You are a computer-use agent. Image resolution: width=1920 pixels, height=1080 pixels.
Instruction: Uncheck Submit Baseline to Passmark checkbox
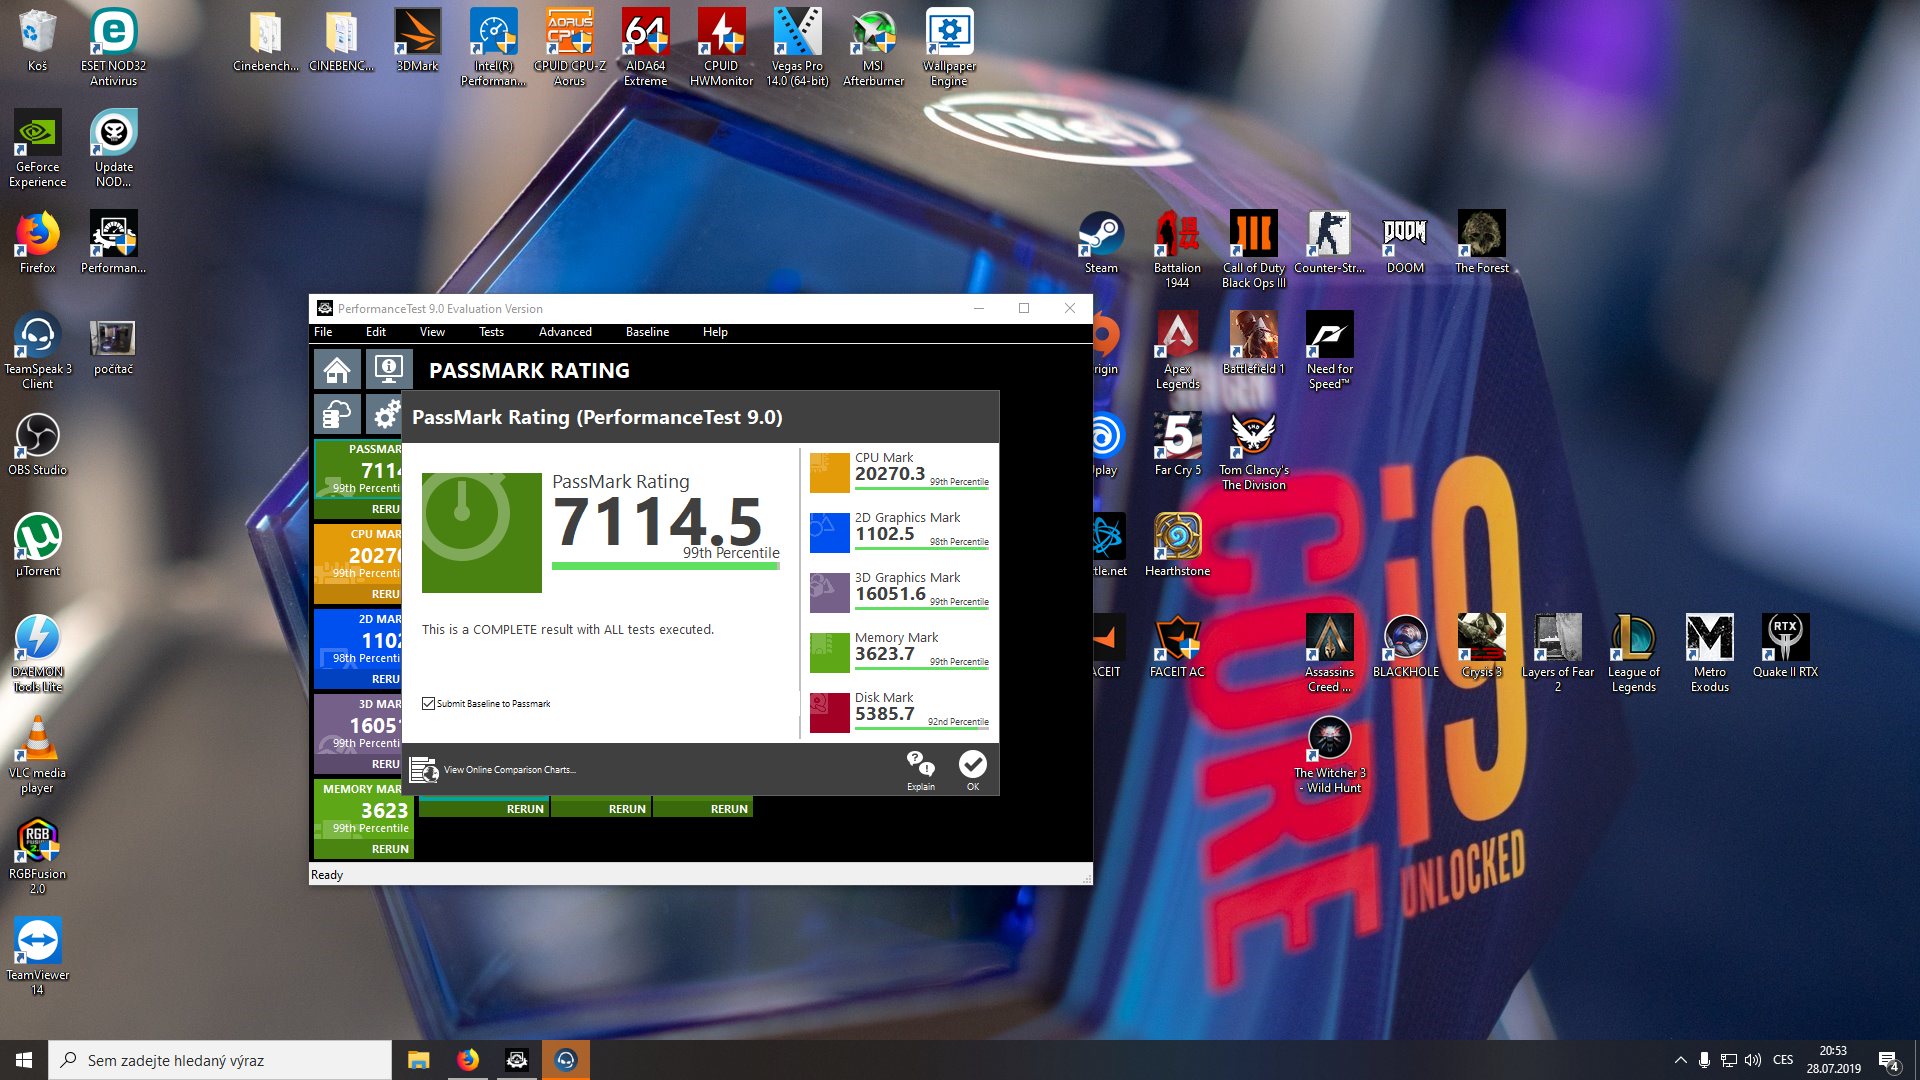point(429,704)
